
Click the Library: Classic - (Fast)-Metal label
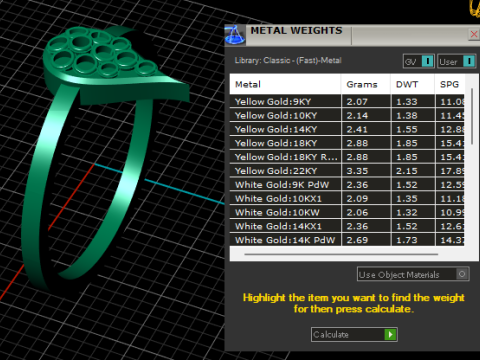click(288, 60)
